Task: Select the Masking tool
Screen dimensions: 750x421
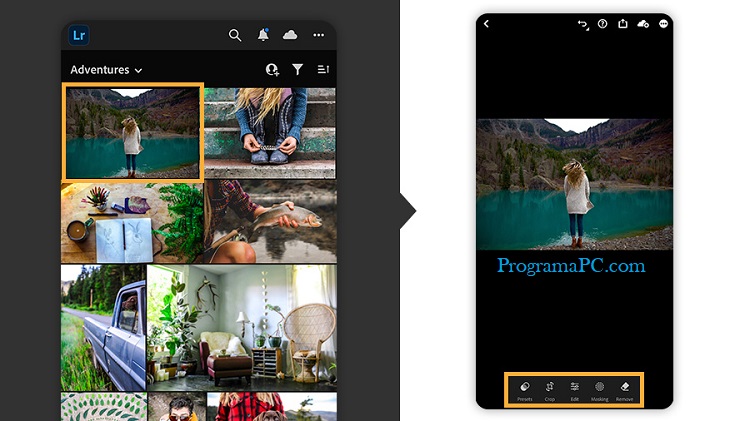Action: pos(599,388)
